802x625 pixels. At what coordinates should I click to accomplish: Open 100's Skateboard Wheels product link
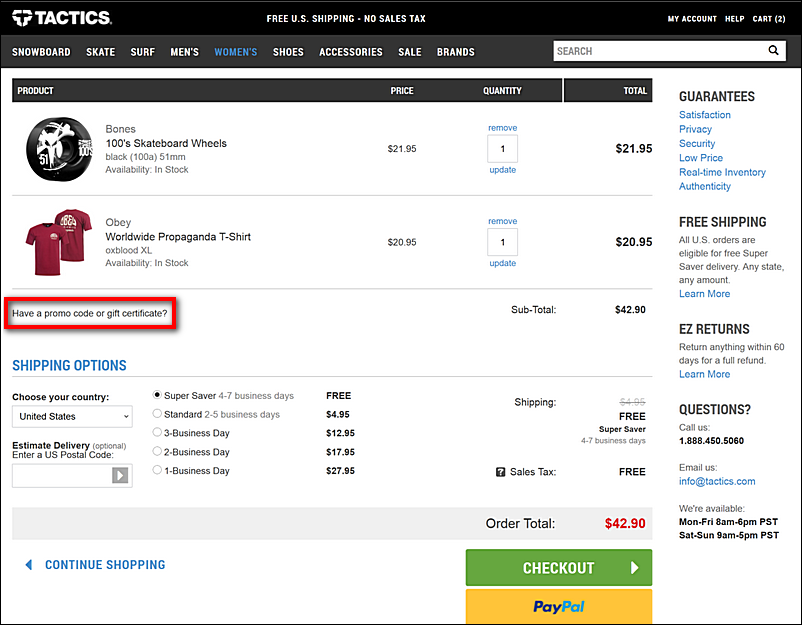coord(166,143)
